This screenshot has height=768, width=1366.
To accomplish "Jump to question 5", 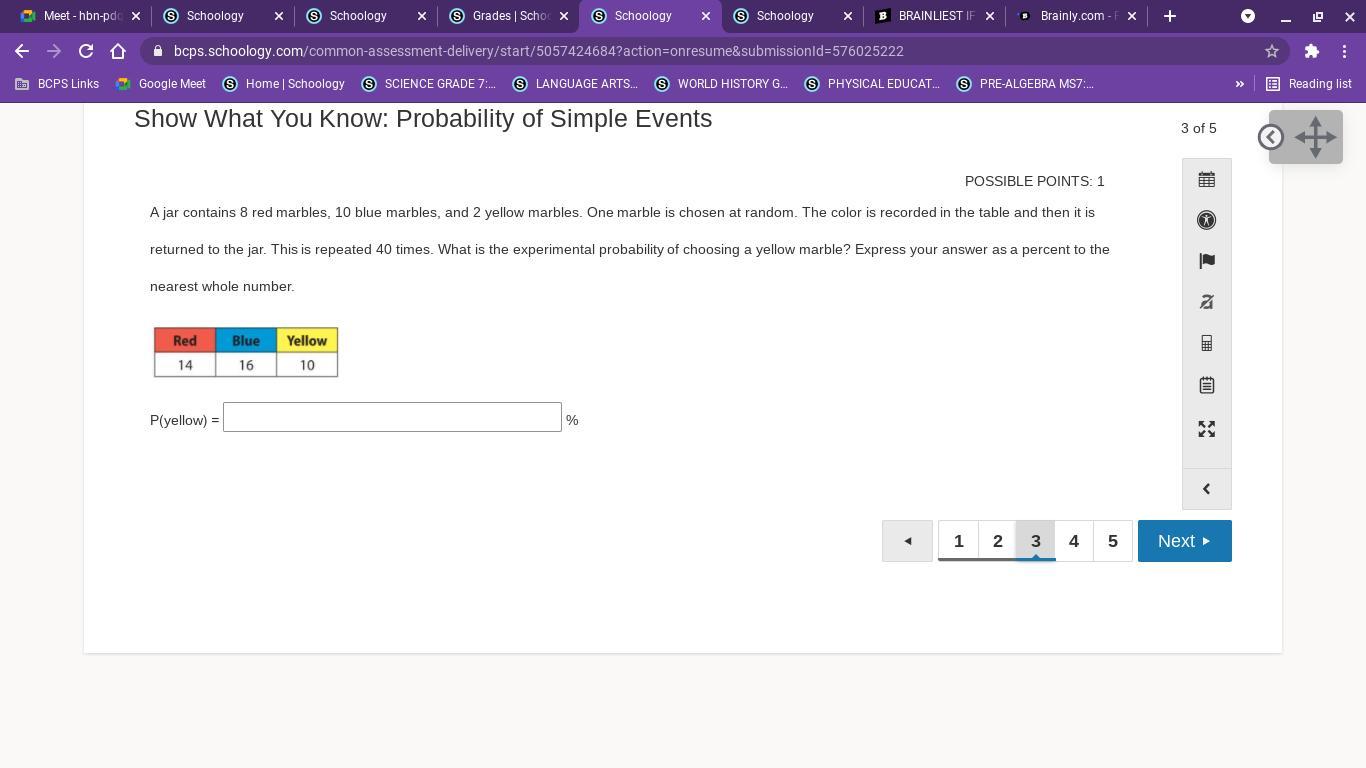I will (1113, 541).
